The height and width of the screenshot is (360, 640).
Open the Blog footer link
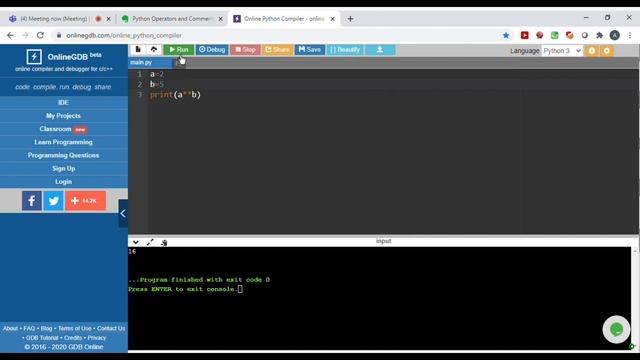(47, 328)
